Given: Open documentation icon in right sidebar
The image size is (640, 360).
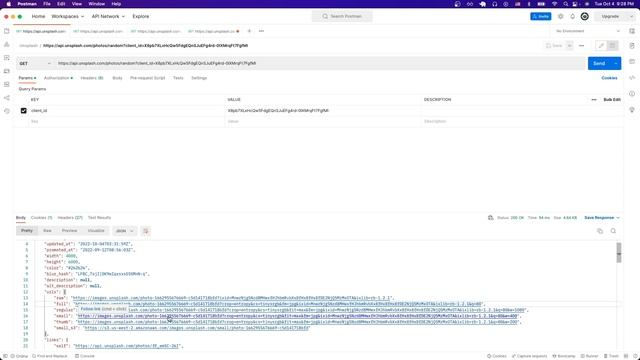Looking at the screenshot, I should click(x=632, y=46).
